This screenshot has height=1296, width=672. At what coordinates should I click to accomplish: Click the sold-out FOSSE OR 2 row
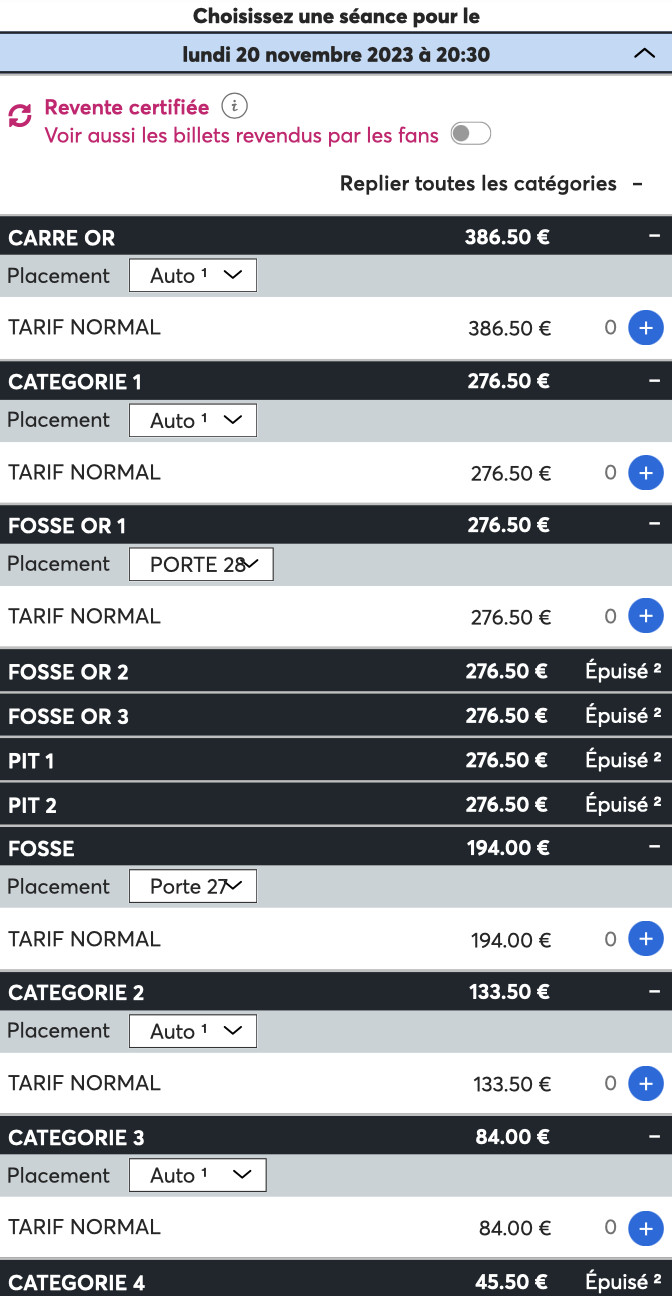tap(336, 672)
